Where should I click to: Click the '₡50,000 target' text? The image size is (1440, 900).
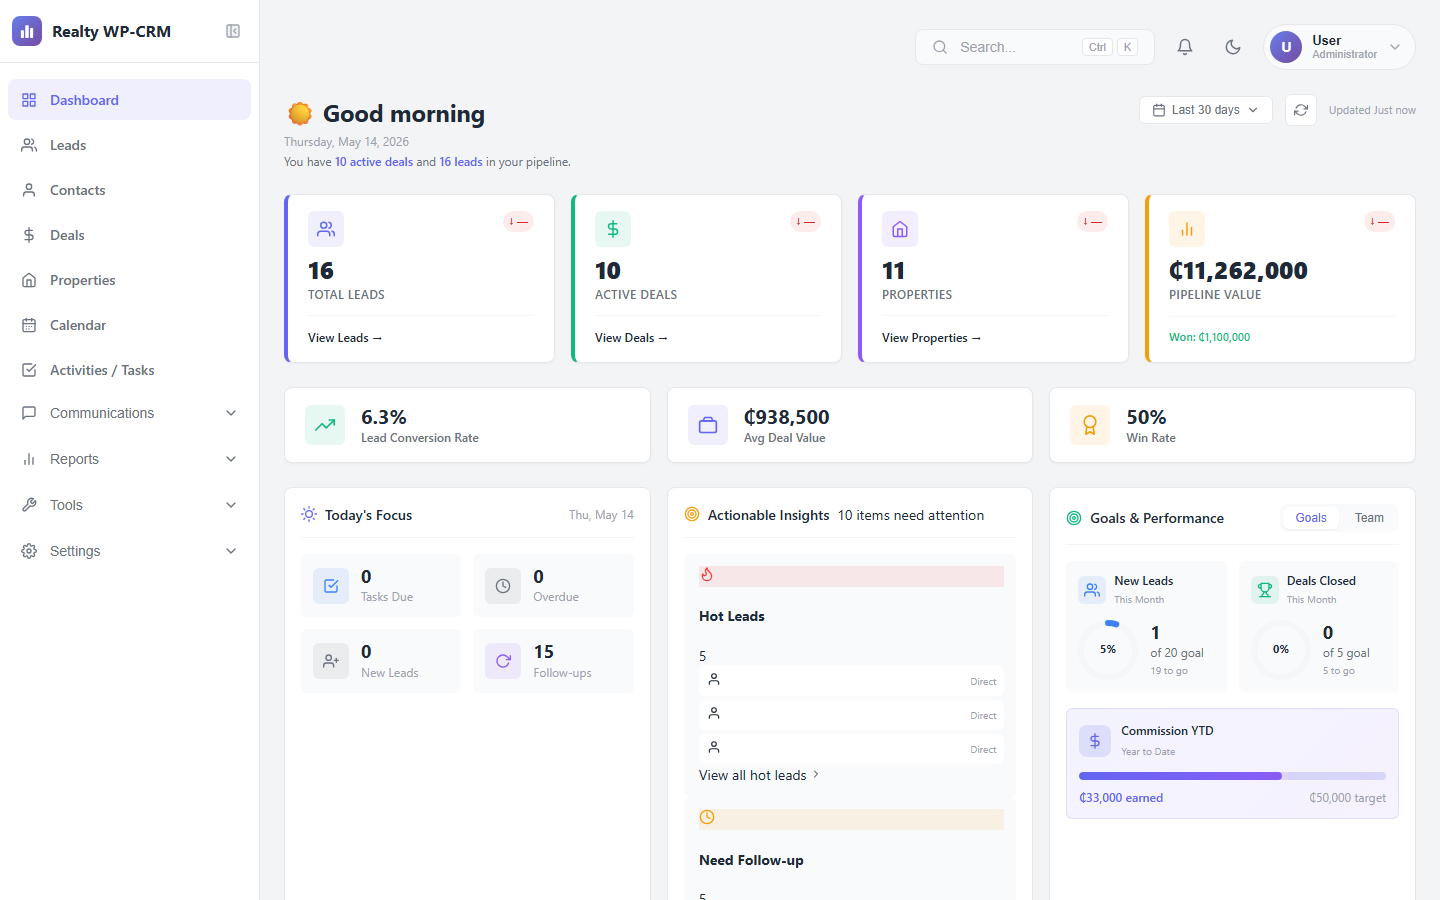tap(1347, 798)
